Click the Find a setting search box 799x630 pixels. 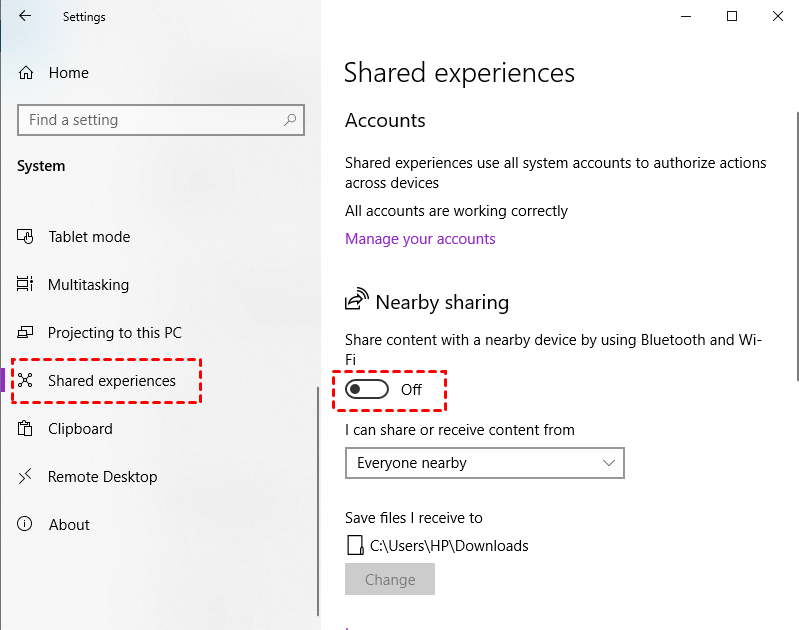(x=161, y=120)
